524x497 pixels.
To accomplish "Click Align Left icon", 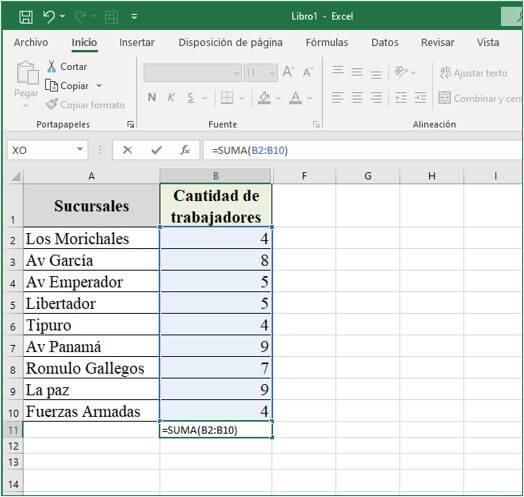I will click(x=338, y=98).
